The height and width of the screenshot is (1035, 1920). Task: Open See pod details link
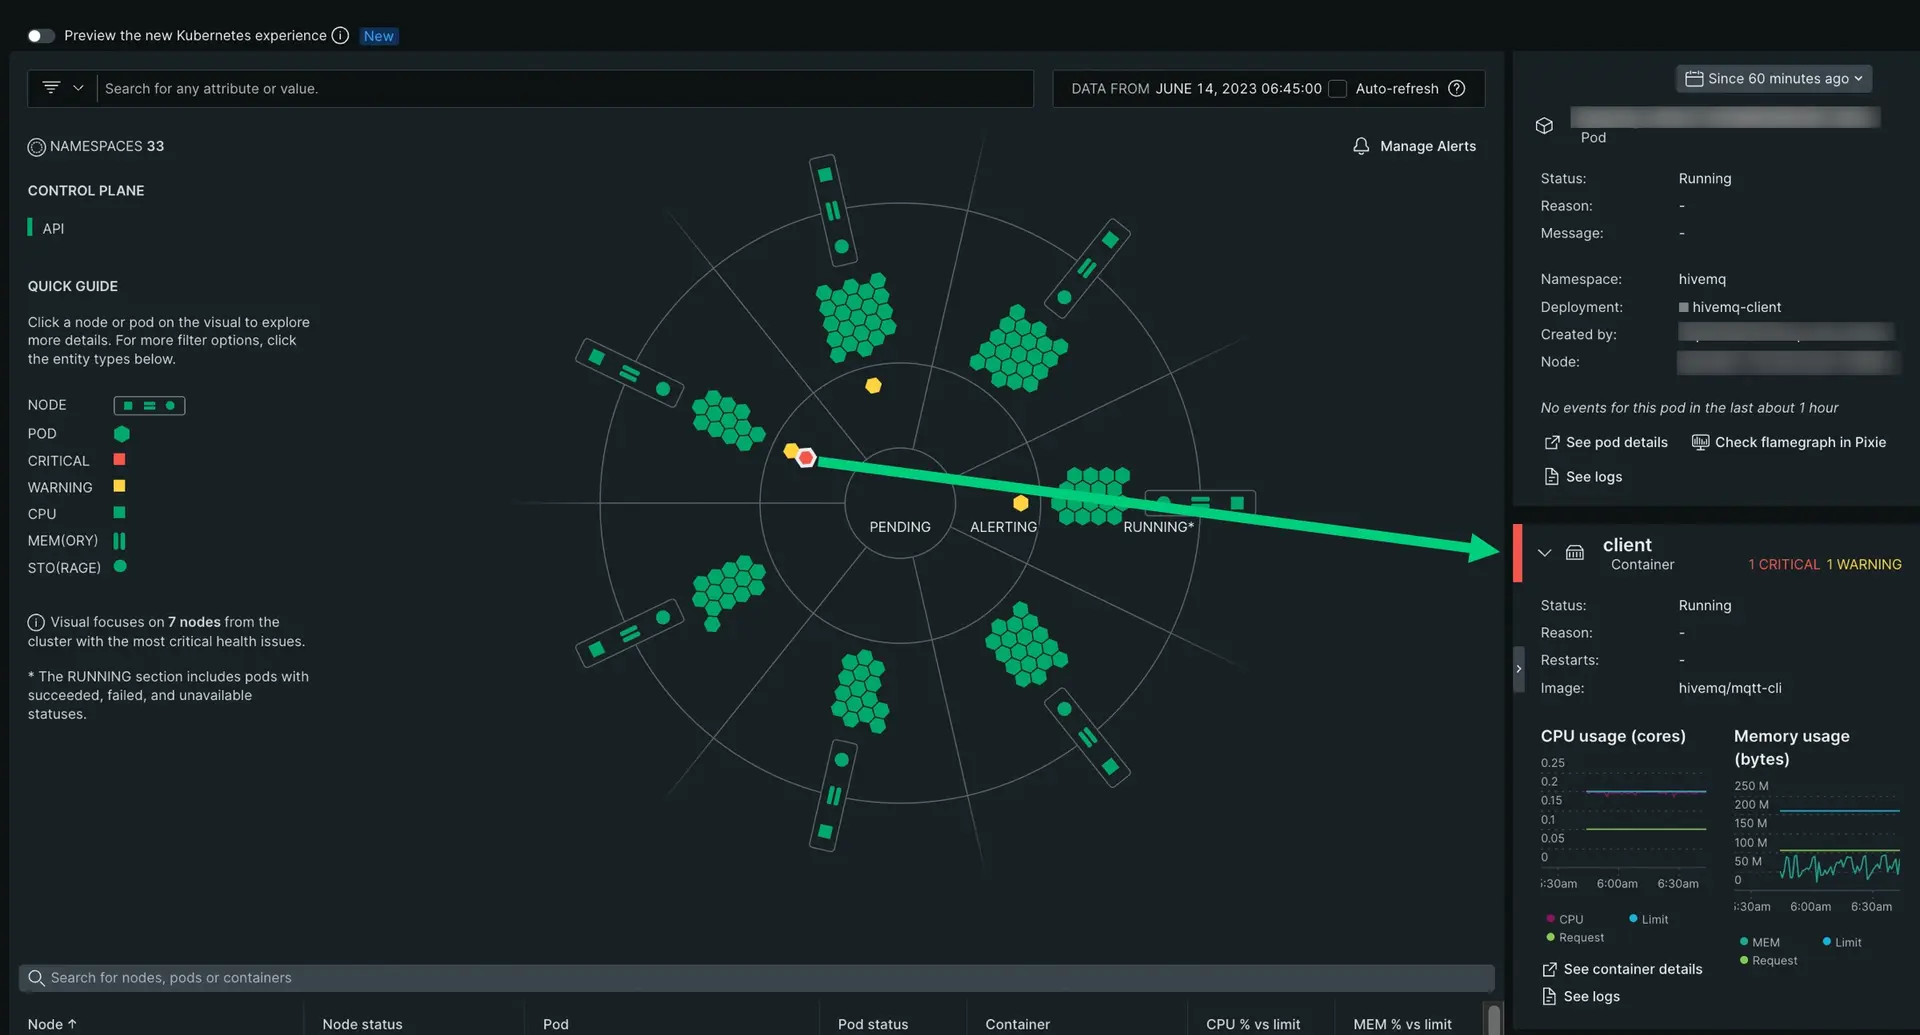point(1606,443)
